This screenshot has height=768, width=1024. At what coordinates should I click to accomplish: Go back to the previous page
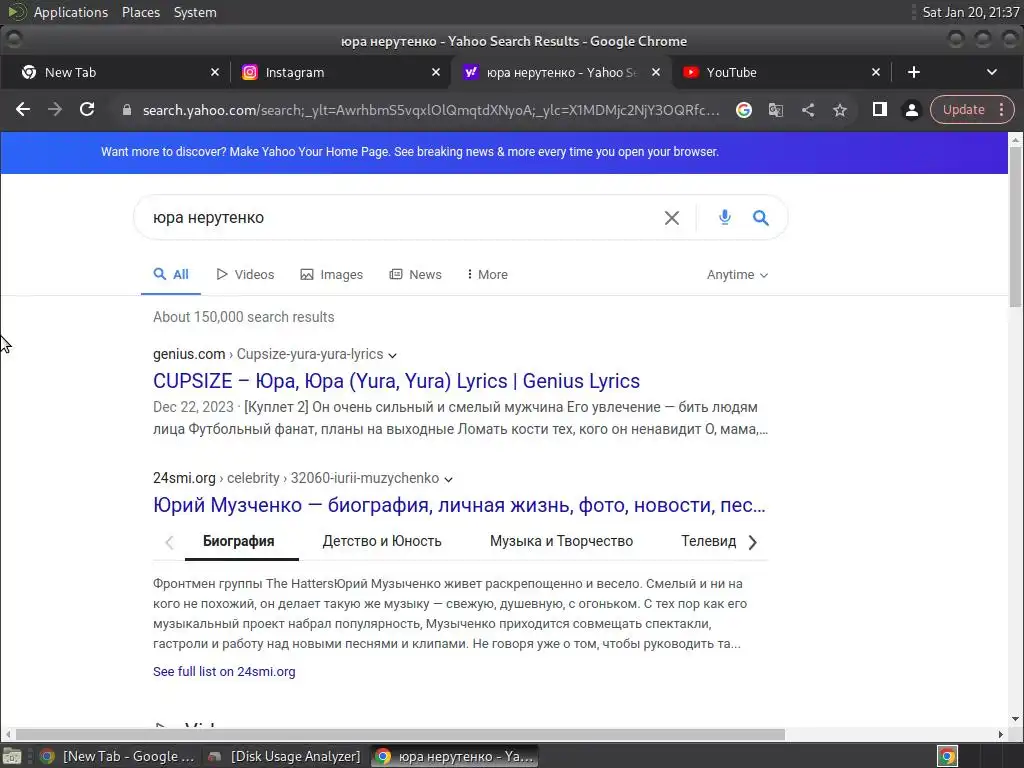point(23,110)
